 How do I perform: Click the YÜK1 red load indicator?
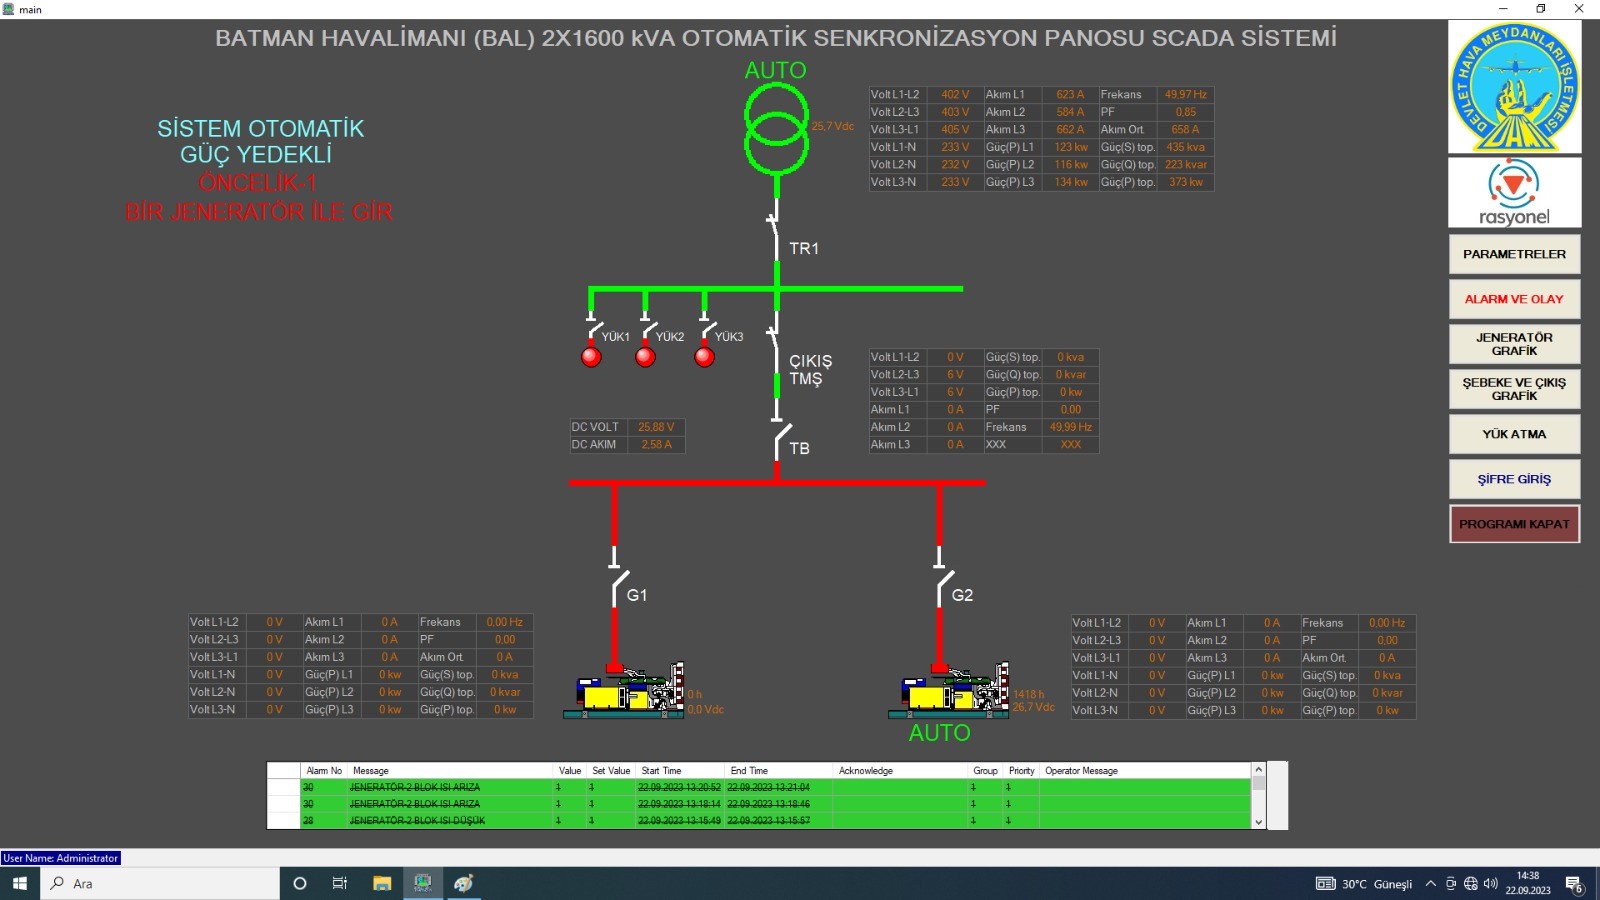point(592,357)
